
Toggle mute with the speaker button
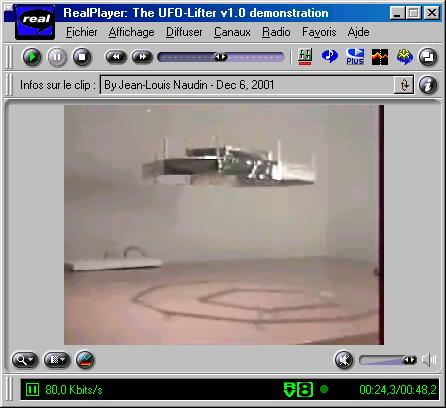point(344,360)
